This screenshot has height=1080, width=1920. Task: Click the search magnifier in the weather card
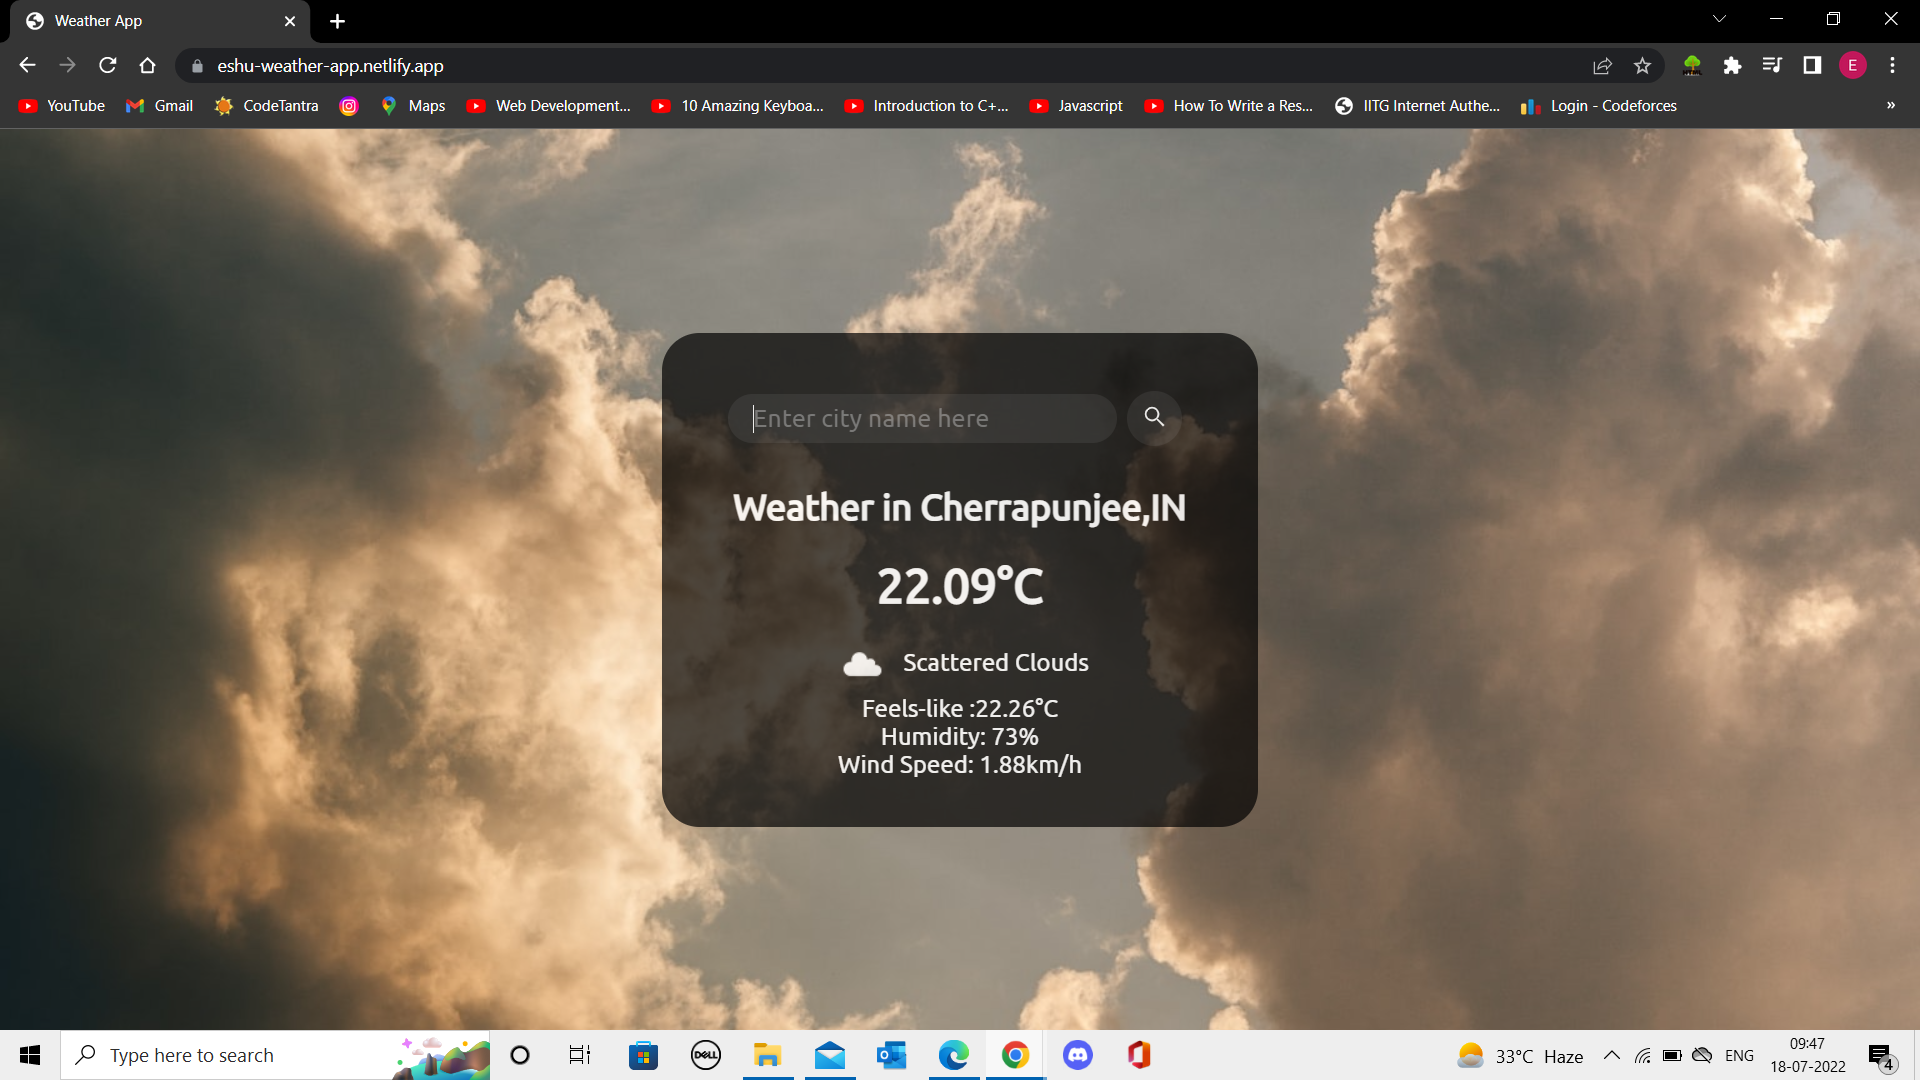click(x=1154, y=418)
